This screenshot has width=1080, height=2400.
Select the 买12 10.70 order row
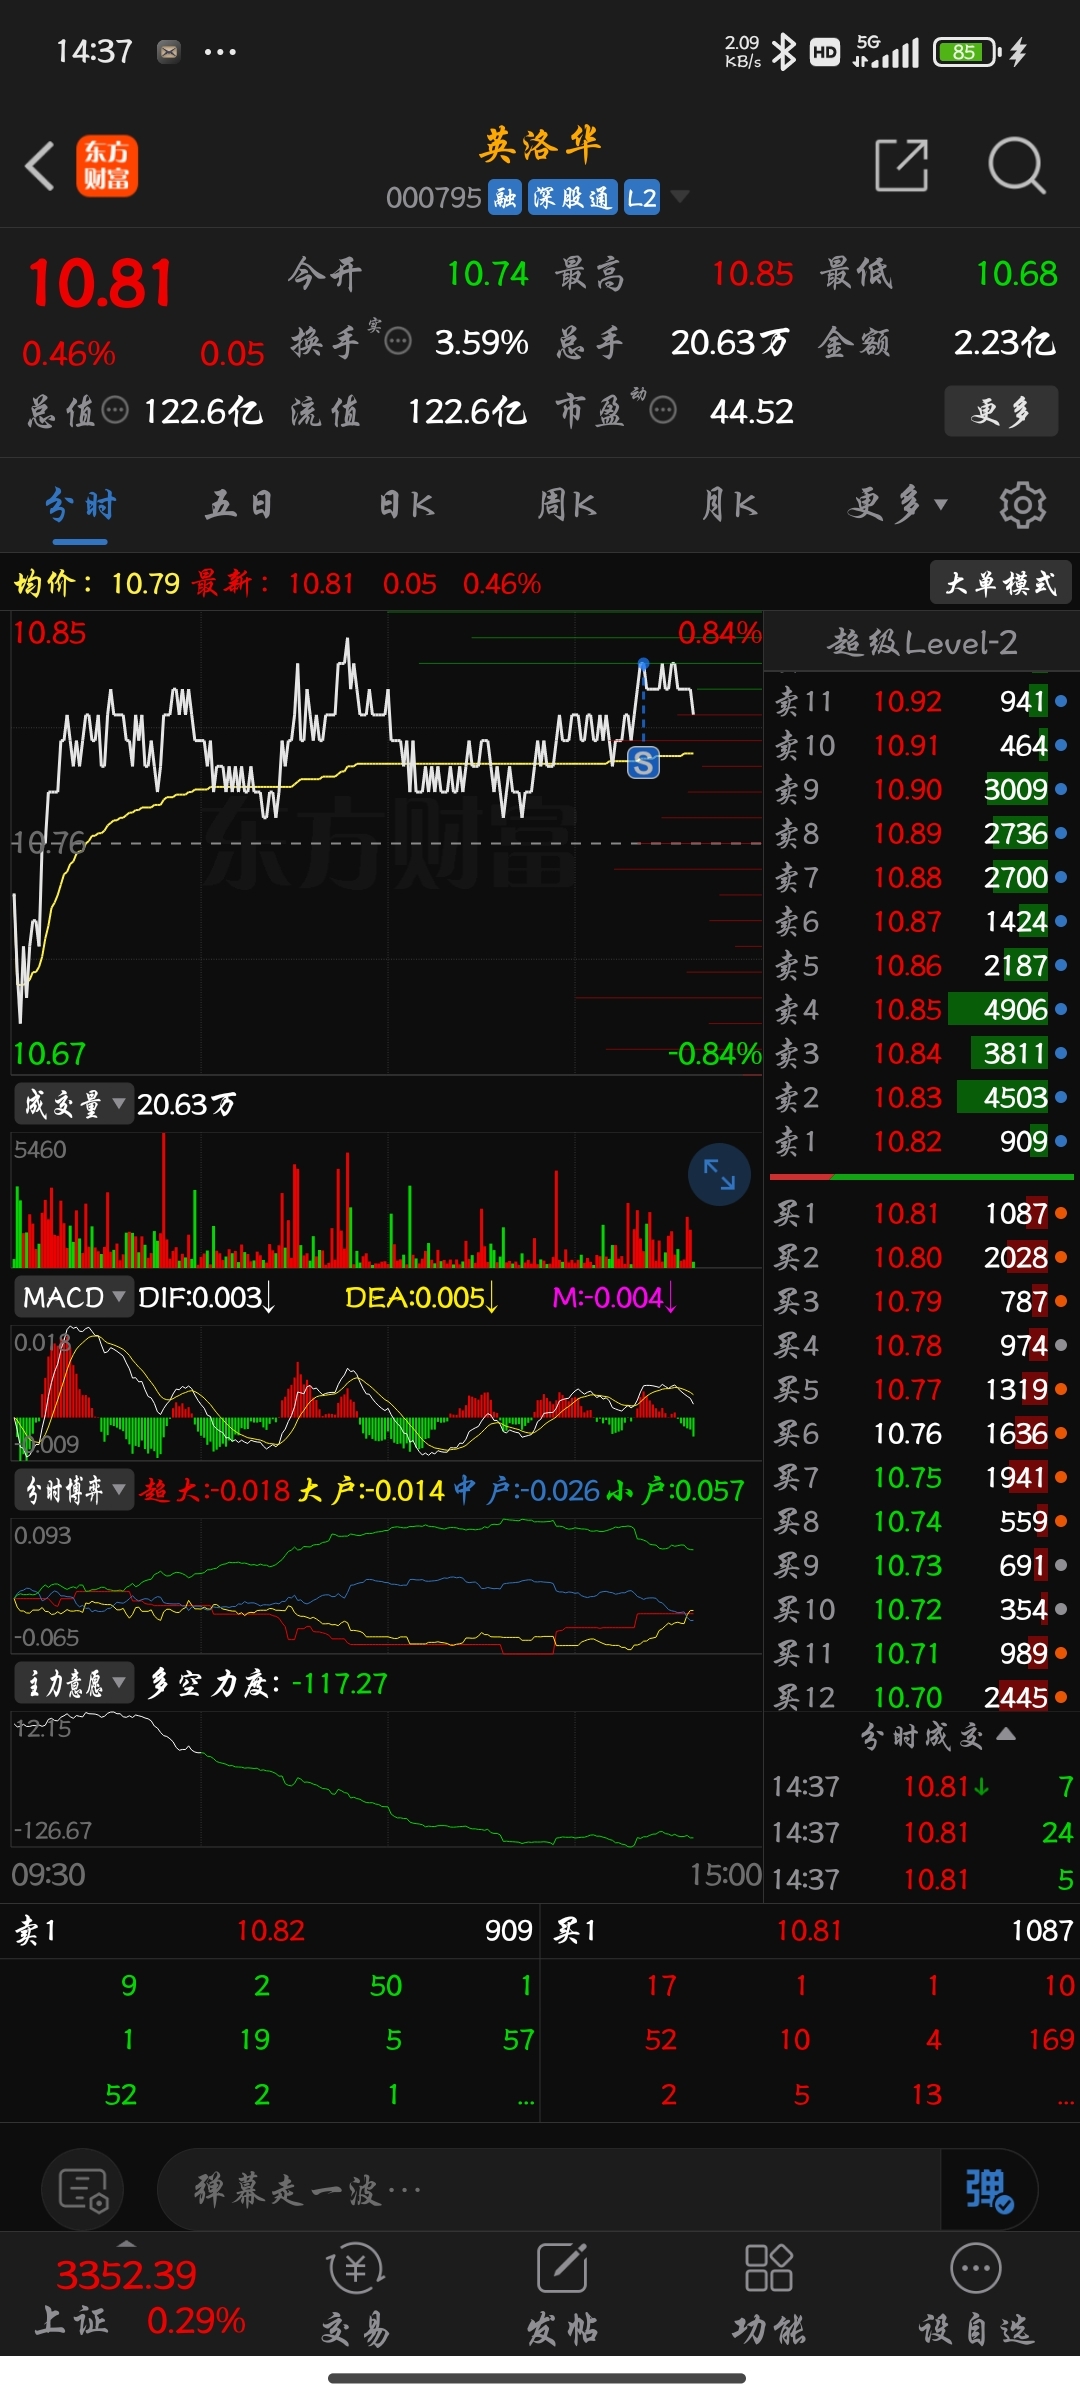pyautogui.click(x=921, y=1697)
